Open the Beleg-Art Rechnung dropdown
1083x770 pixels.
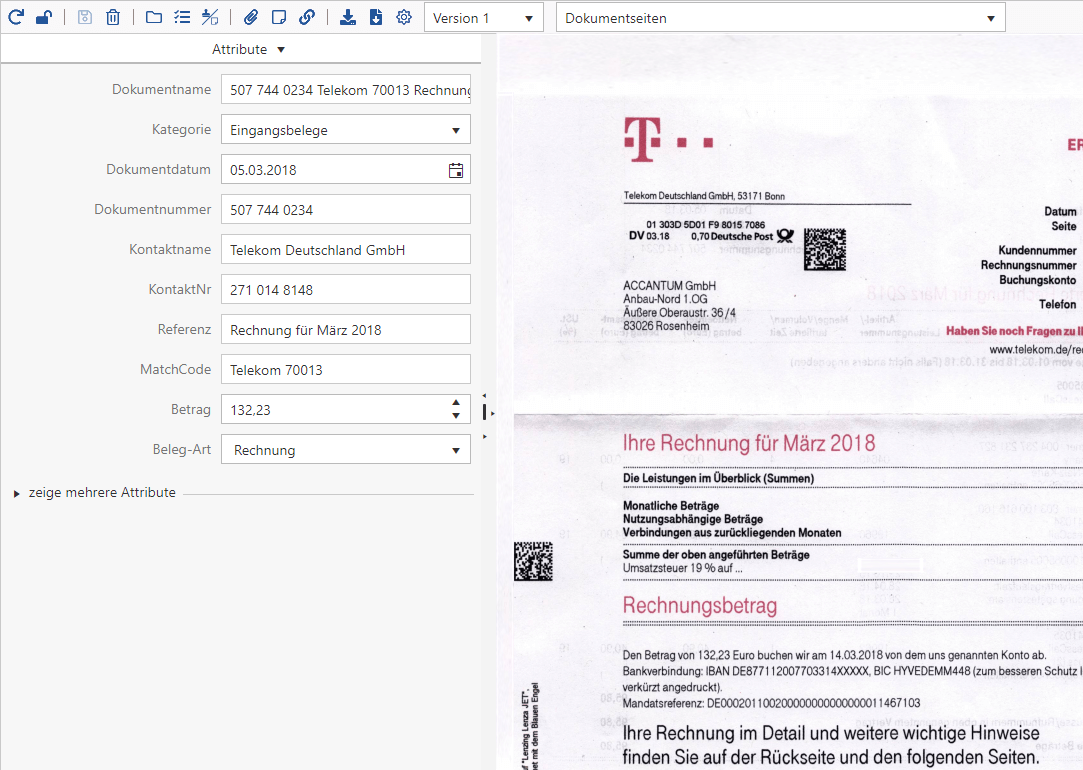pos(345,450)
